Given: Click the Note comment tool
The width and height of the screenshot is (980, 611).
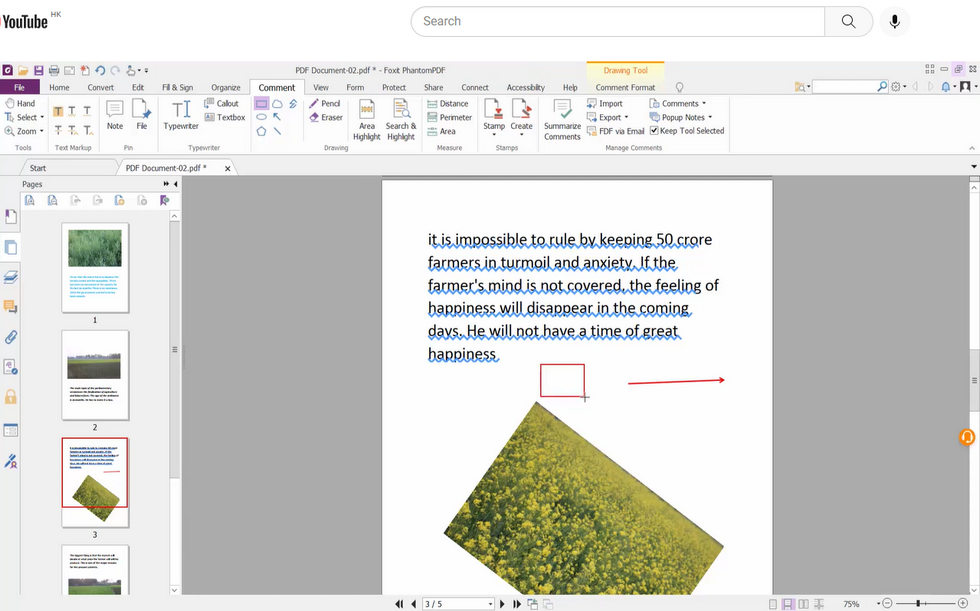Looking at the screenshot, I should coord(114,117).
